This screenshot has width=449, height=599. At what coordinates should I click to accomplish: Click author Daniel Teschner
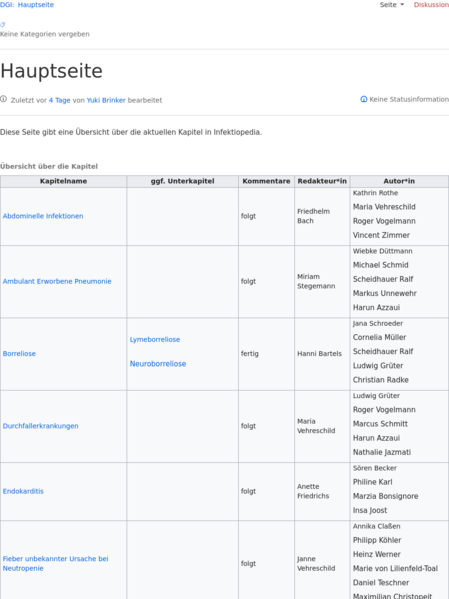381,583
